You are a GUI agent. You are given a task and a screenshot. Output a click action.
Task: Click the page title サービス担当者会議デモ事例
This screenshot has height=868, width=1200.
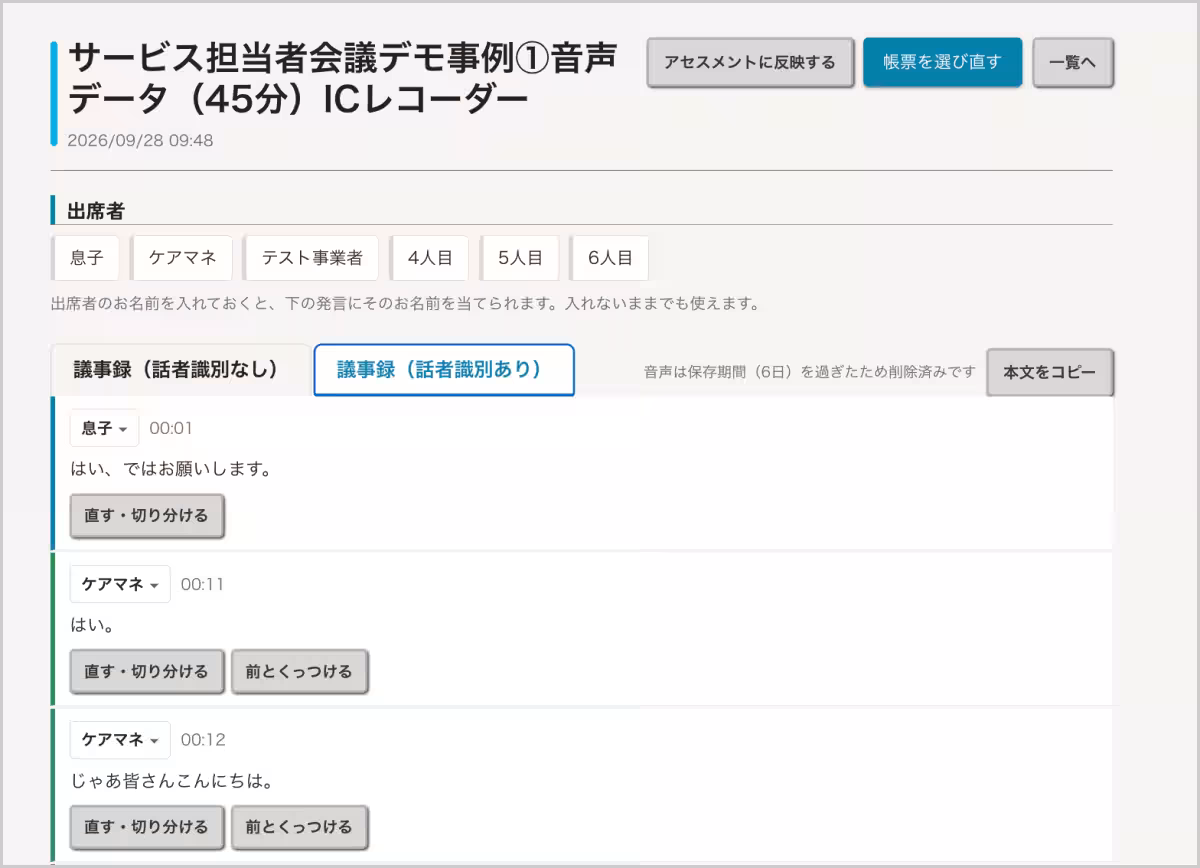[x=342, y=78]
